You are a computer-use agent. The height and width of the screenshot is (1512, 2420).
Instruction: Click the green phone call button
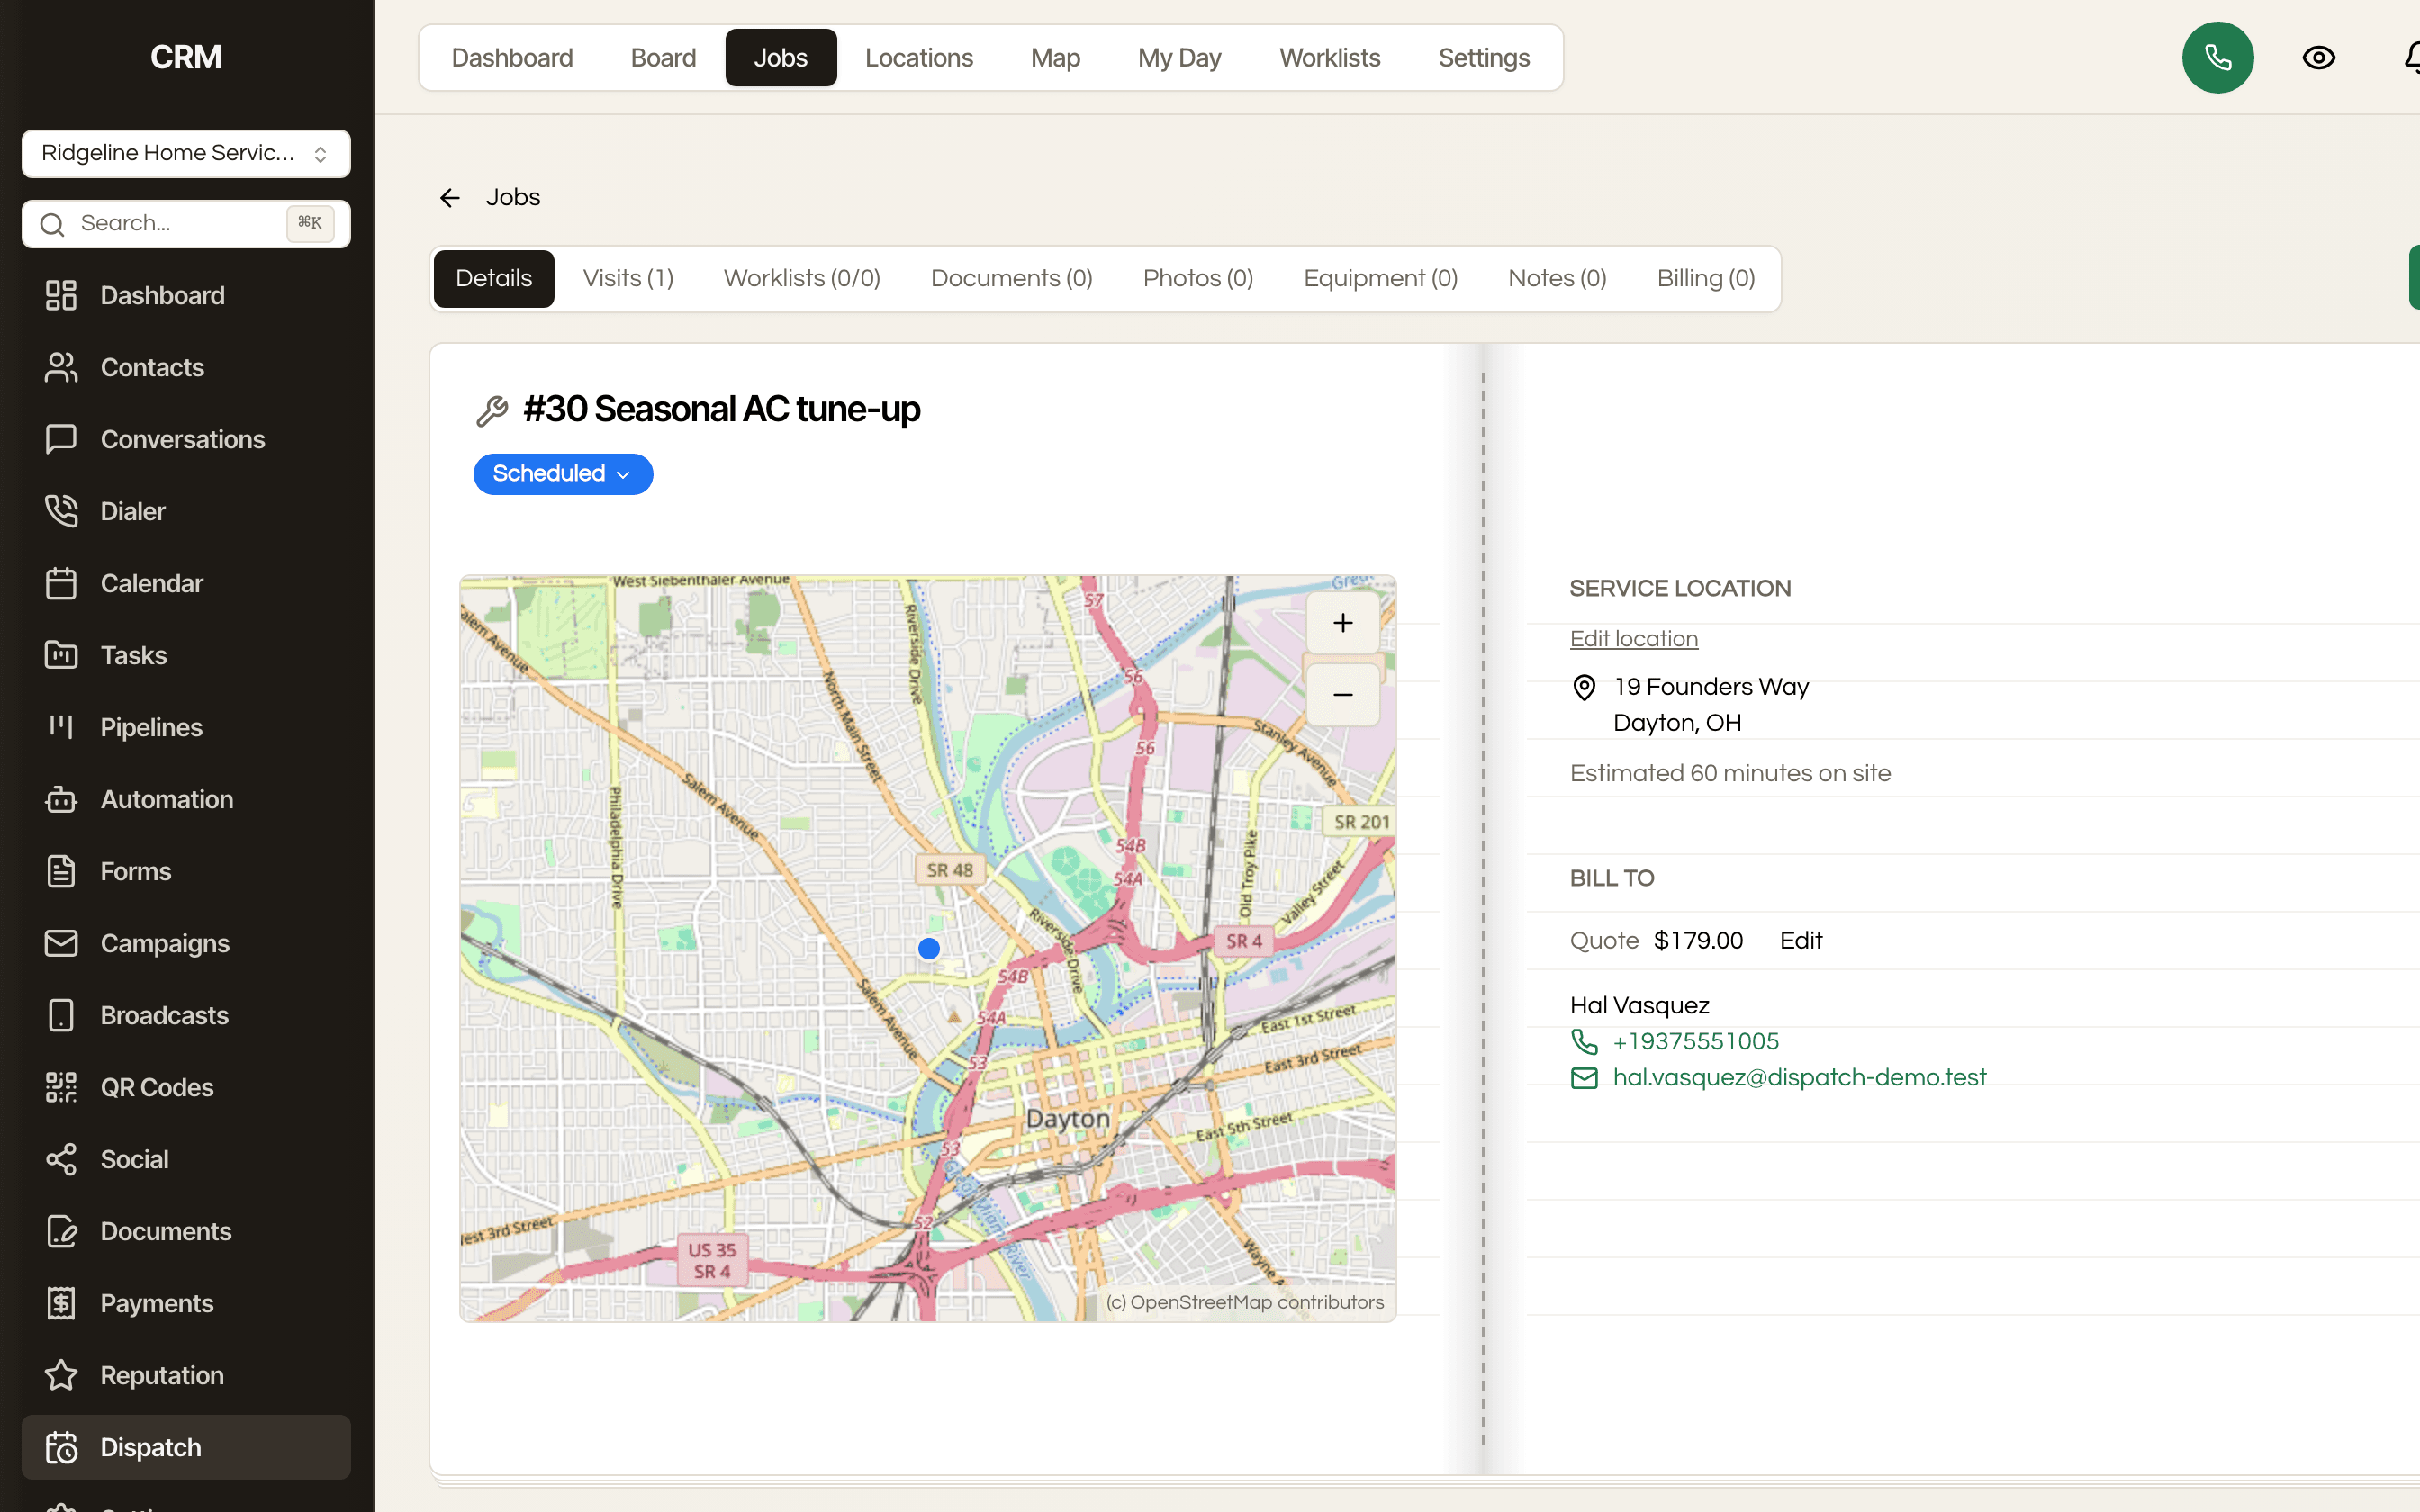pyautogui.click(x=2217, y=58)
